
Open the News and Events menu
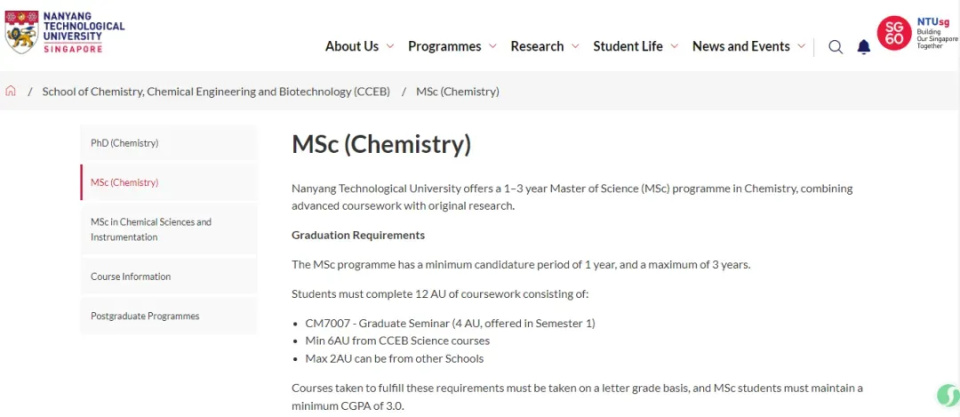point(740,46)
